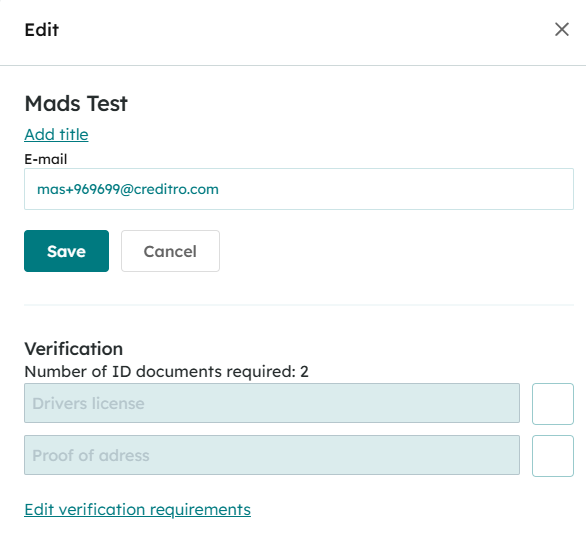Dismiss the panel with the top-right cross
This screenshot has height=538, width=586.
(x=562, y=30)
